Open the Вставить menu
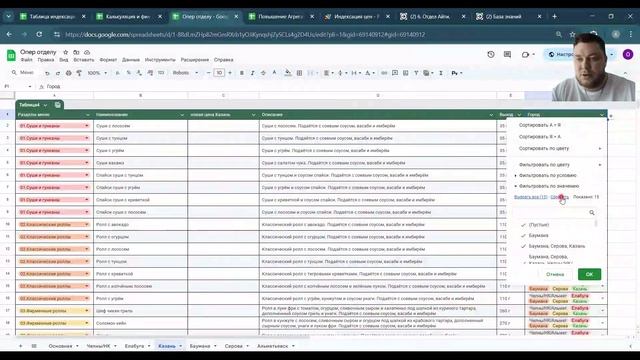The image size is (640, 360). pyautogui.click(x=83, y=60)
